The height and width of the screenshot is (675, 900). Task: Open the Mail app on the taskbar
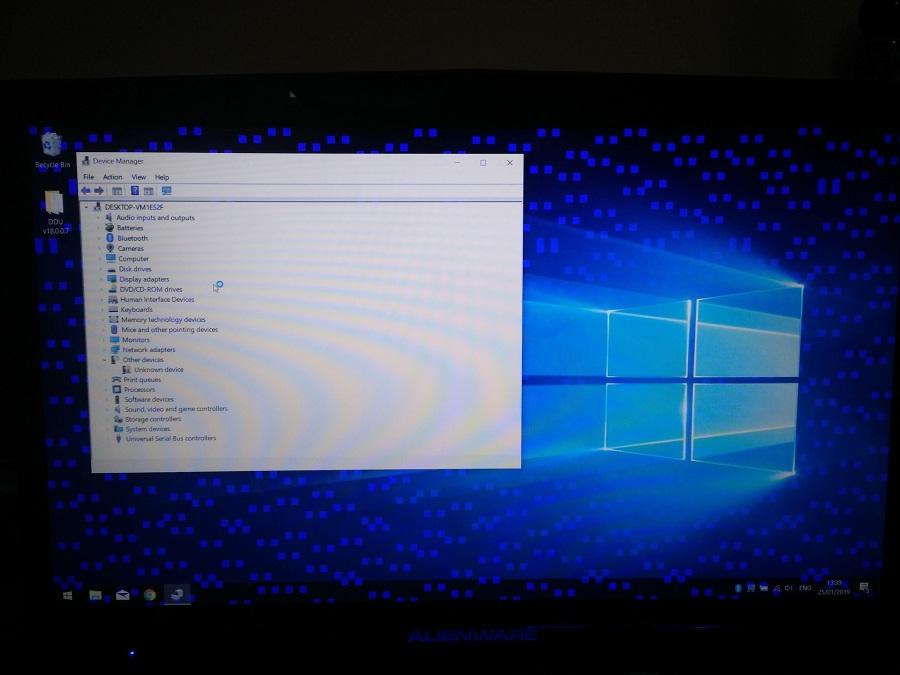point(122,595)
